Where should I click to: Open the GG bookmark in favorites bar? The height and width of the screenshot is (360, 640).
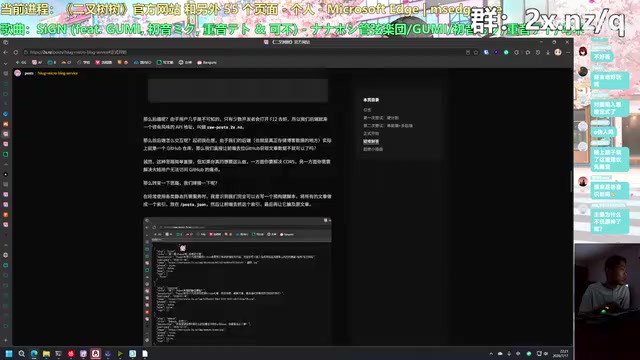coord(21,62)
